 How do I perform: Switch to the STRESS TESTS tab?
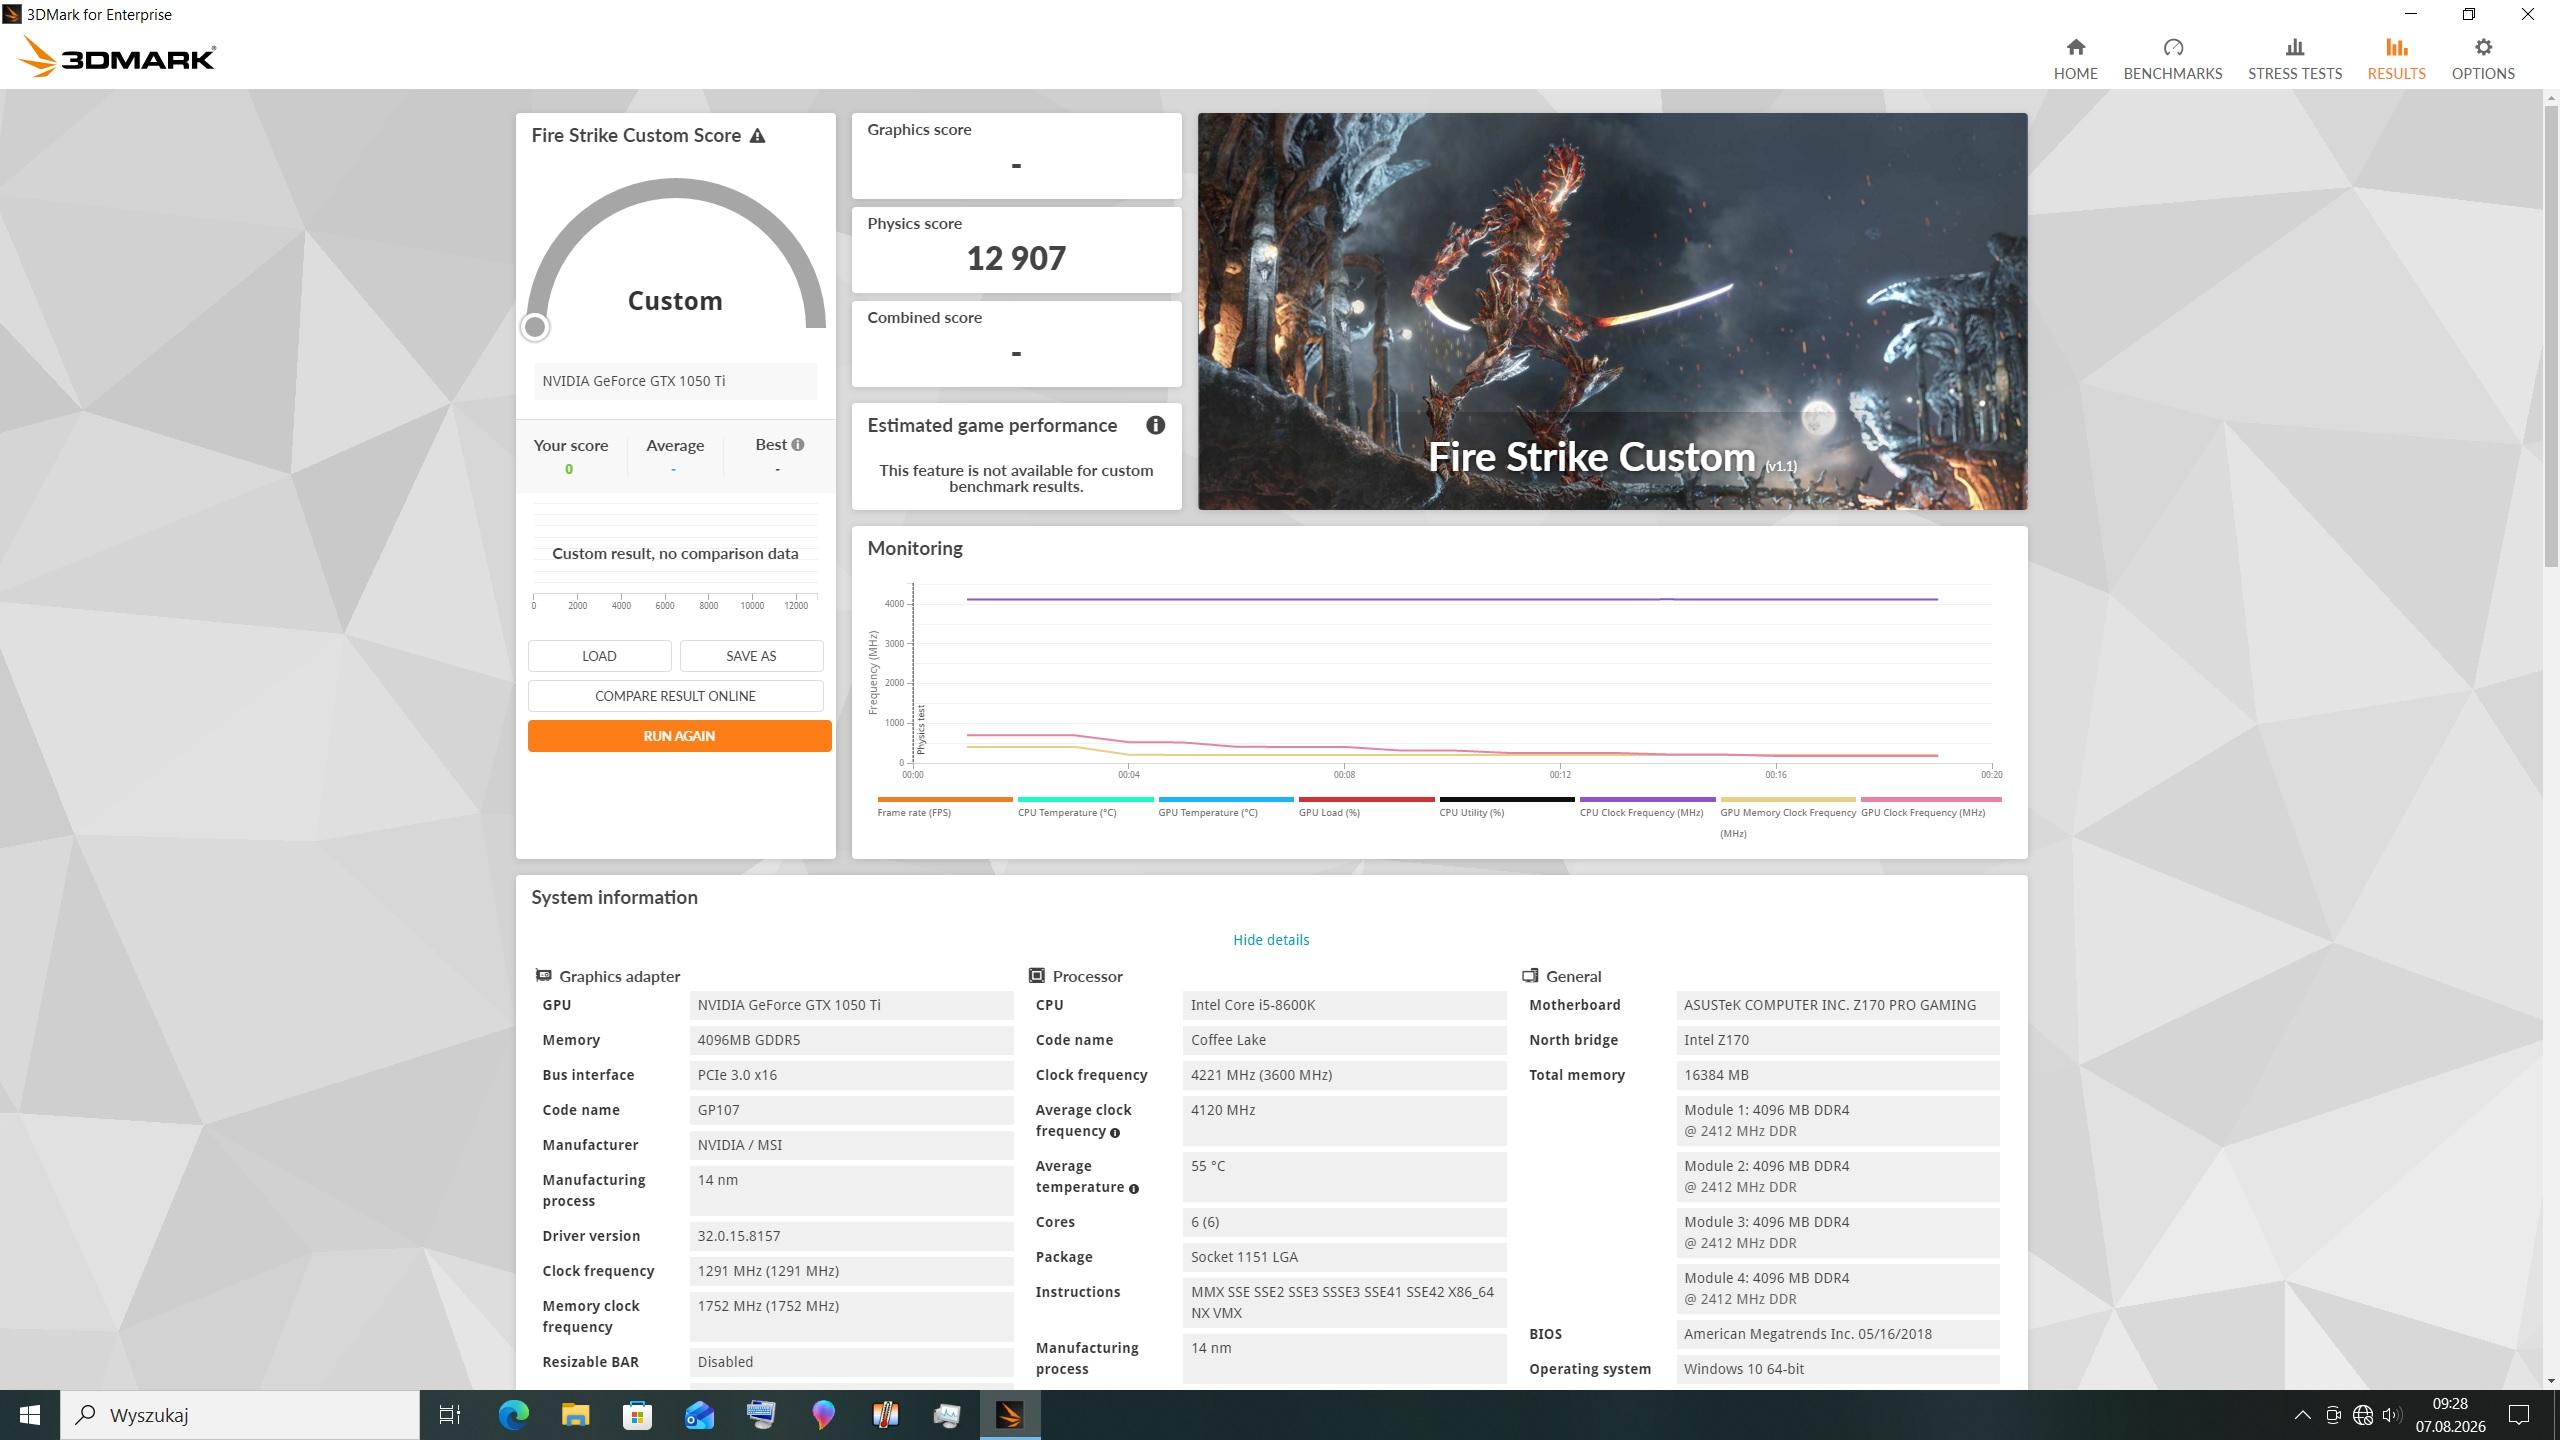tap(2294, 59)
